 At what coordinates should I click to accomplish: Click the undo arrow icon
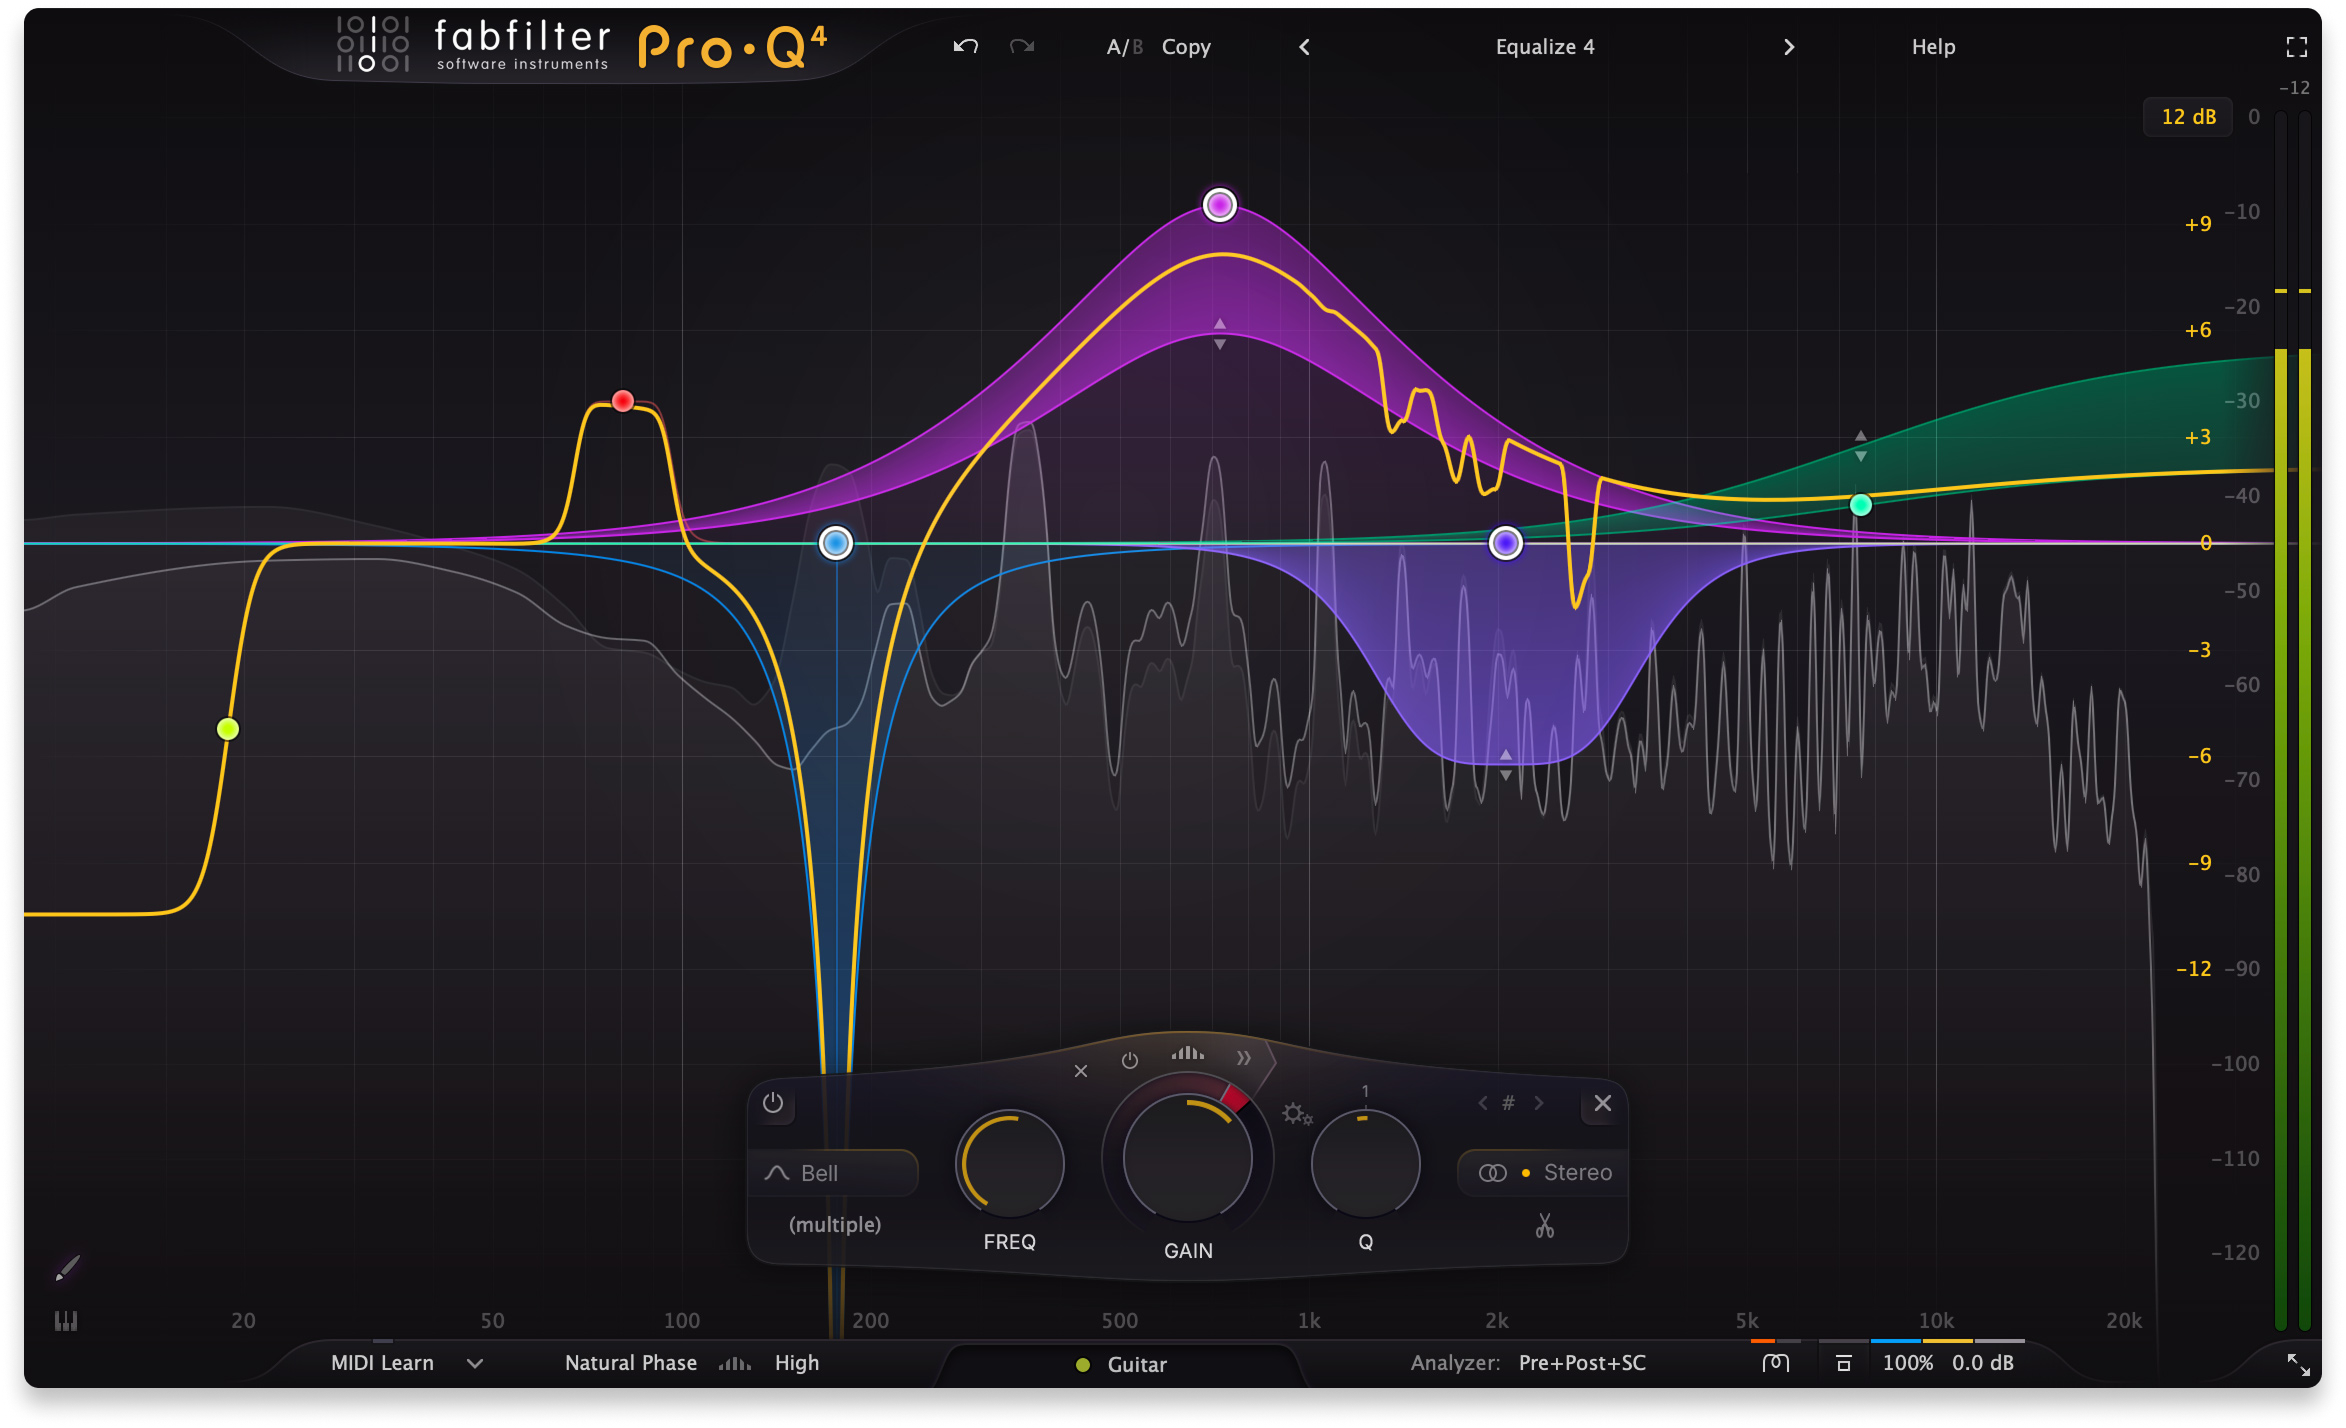[x=965, y=47]
